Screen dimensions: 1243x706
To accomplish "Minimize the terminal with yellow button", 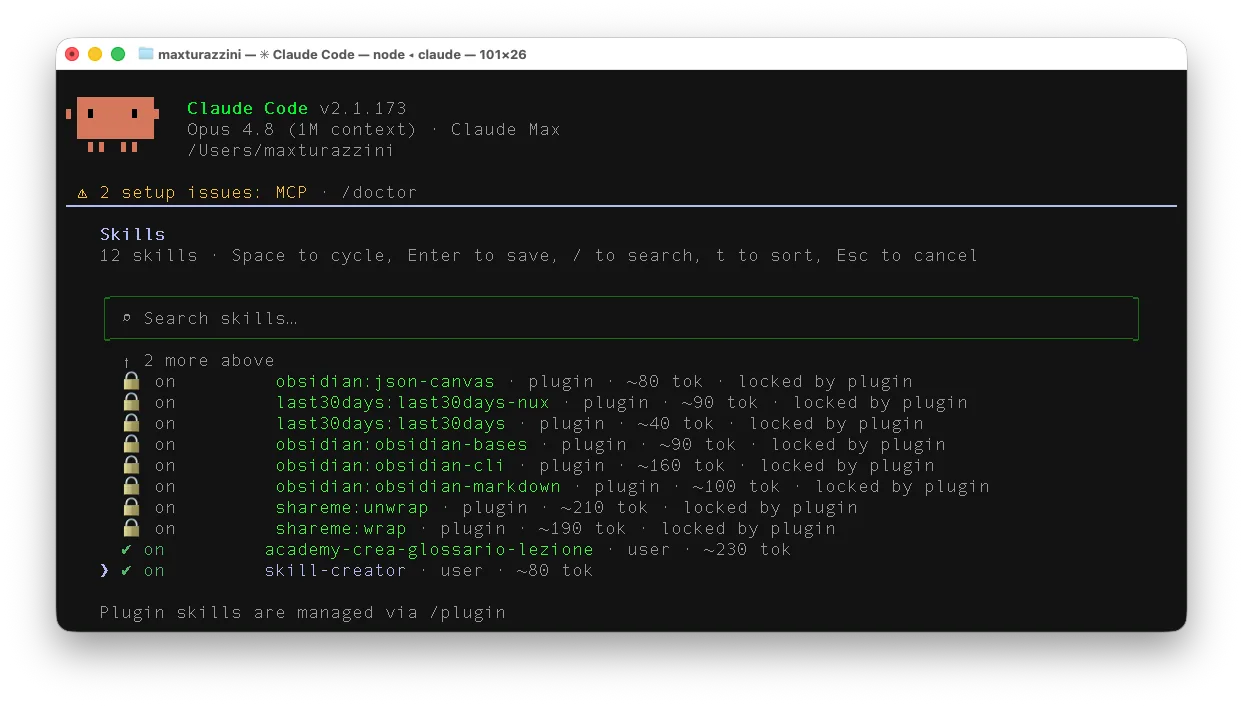I will point(95,54).
